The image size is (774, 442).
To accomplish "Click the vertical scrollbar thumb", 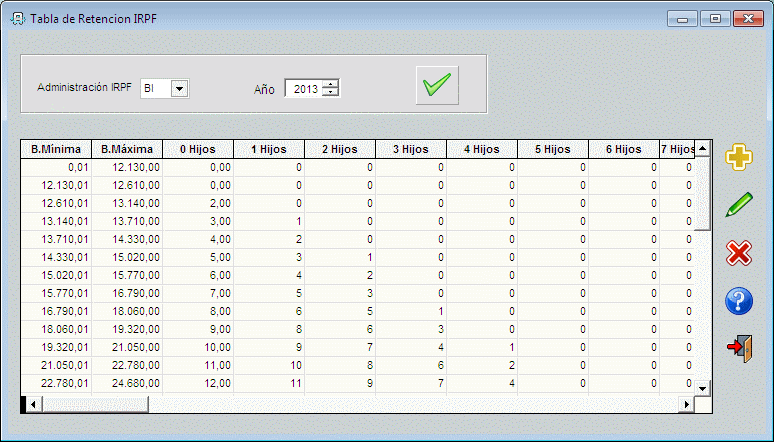I will pyautogui.click(x=703, y=193).
